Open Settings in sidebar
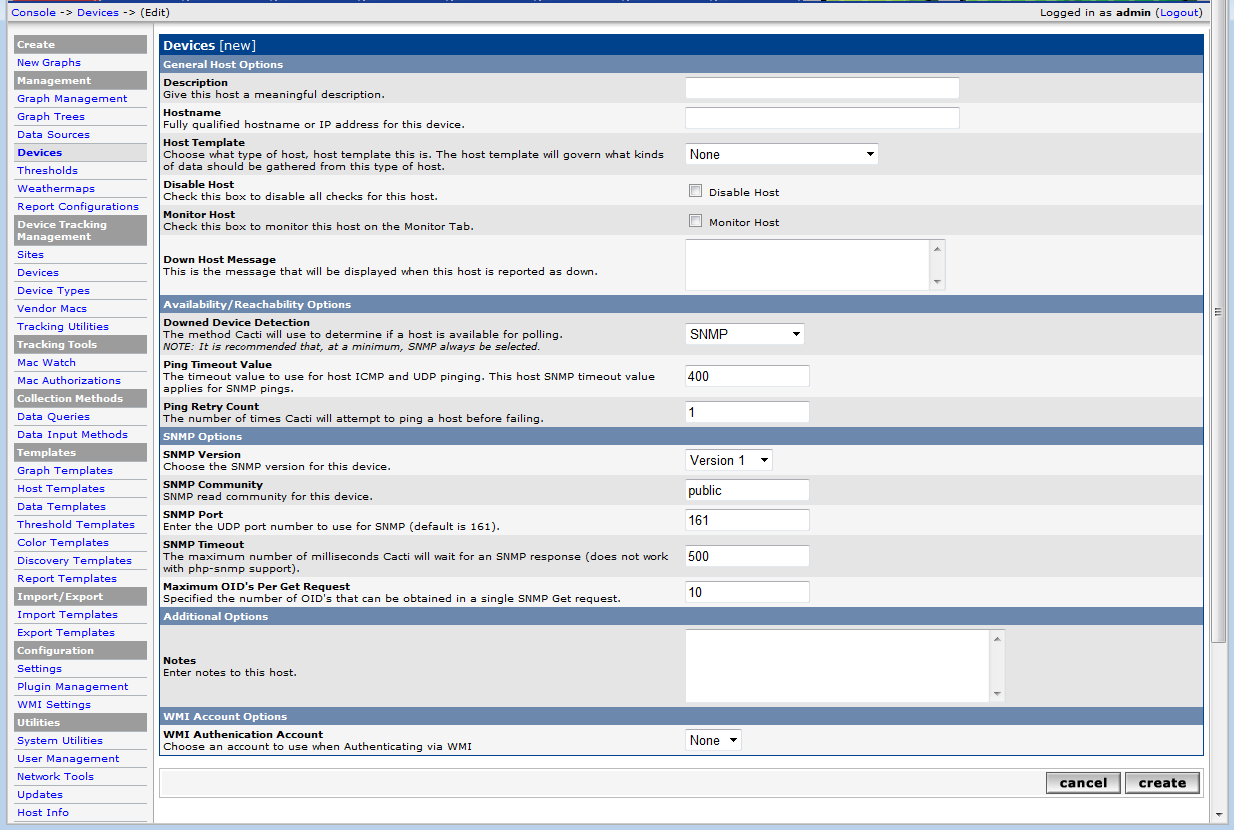This screenshot has width=1234, height=830. (39, 668)
